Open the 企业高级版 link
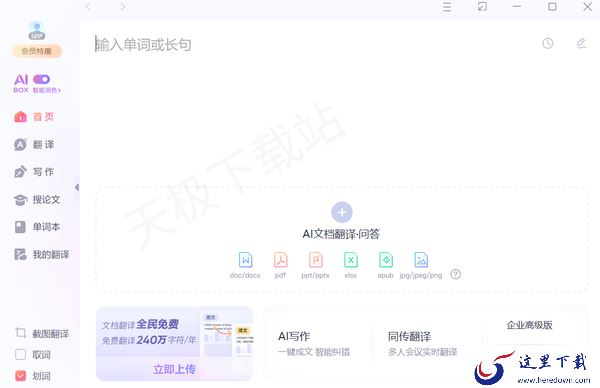The width and height of the screenshot is (600, 388). [530, 325]
